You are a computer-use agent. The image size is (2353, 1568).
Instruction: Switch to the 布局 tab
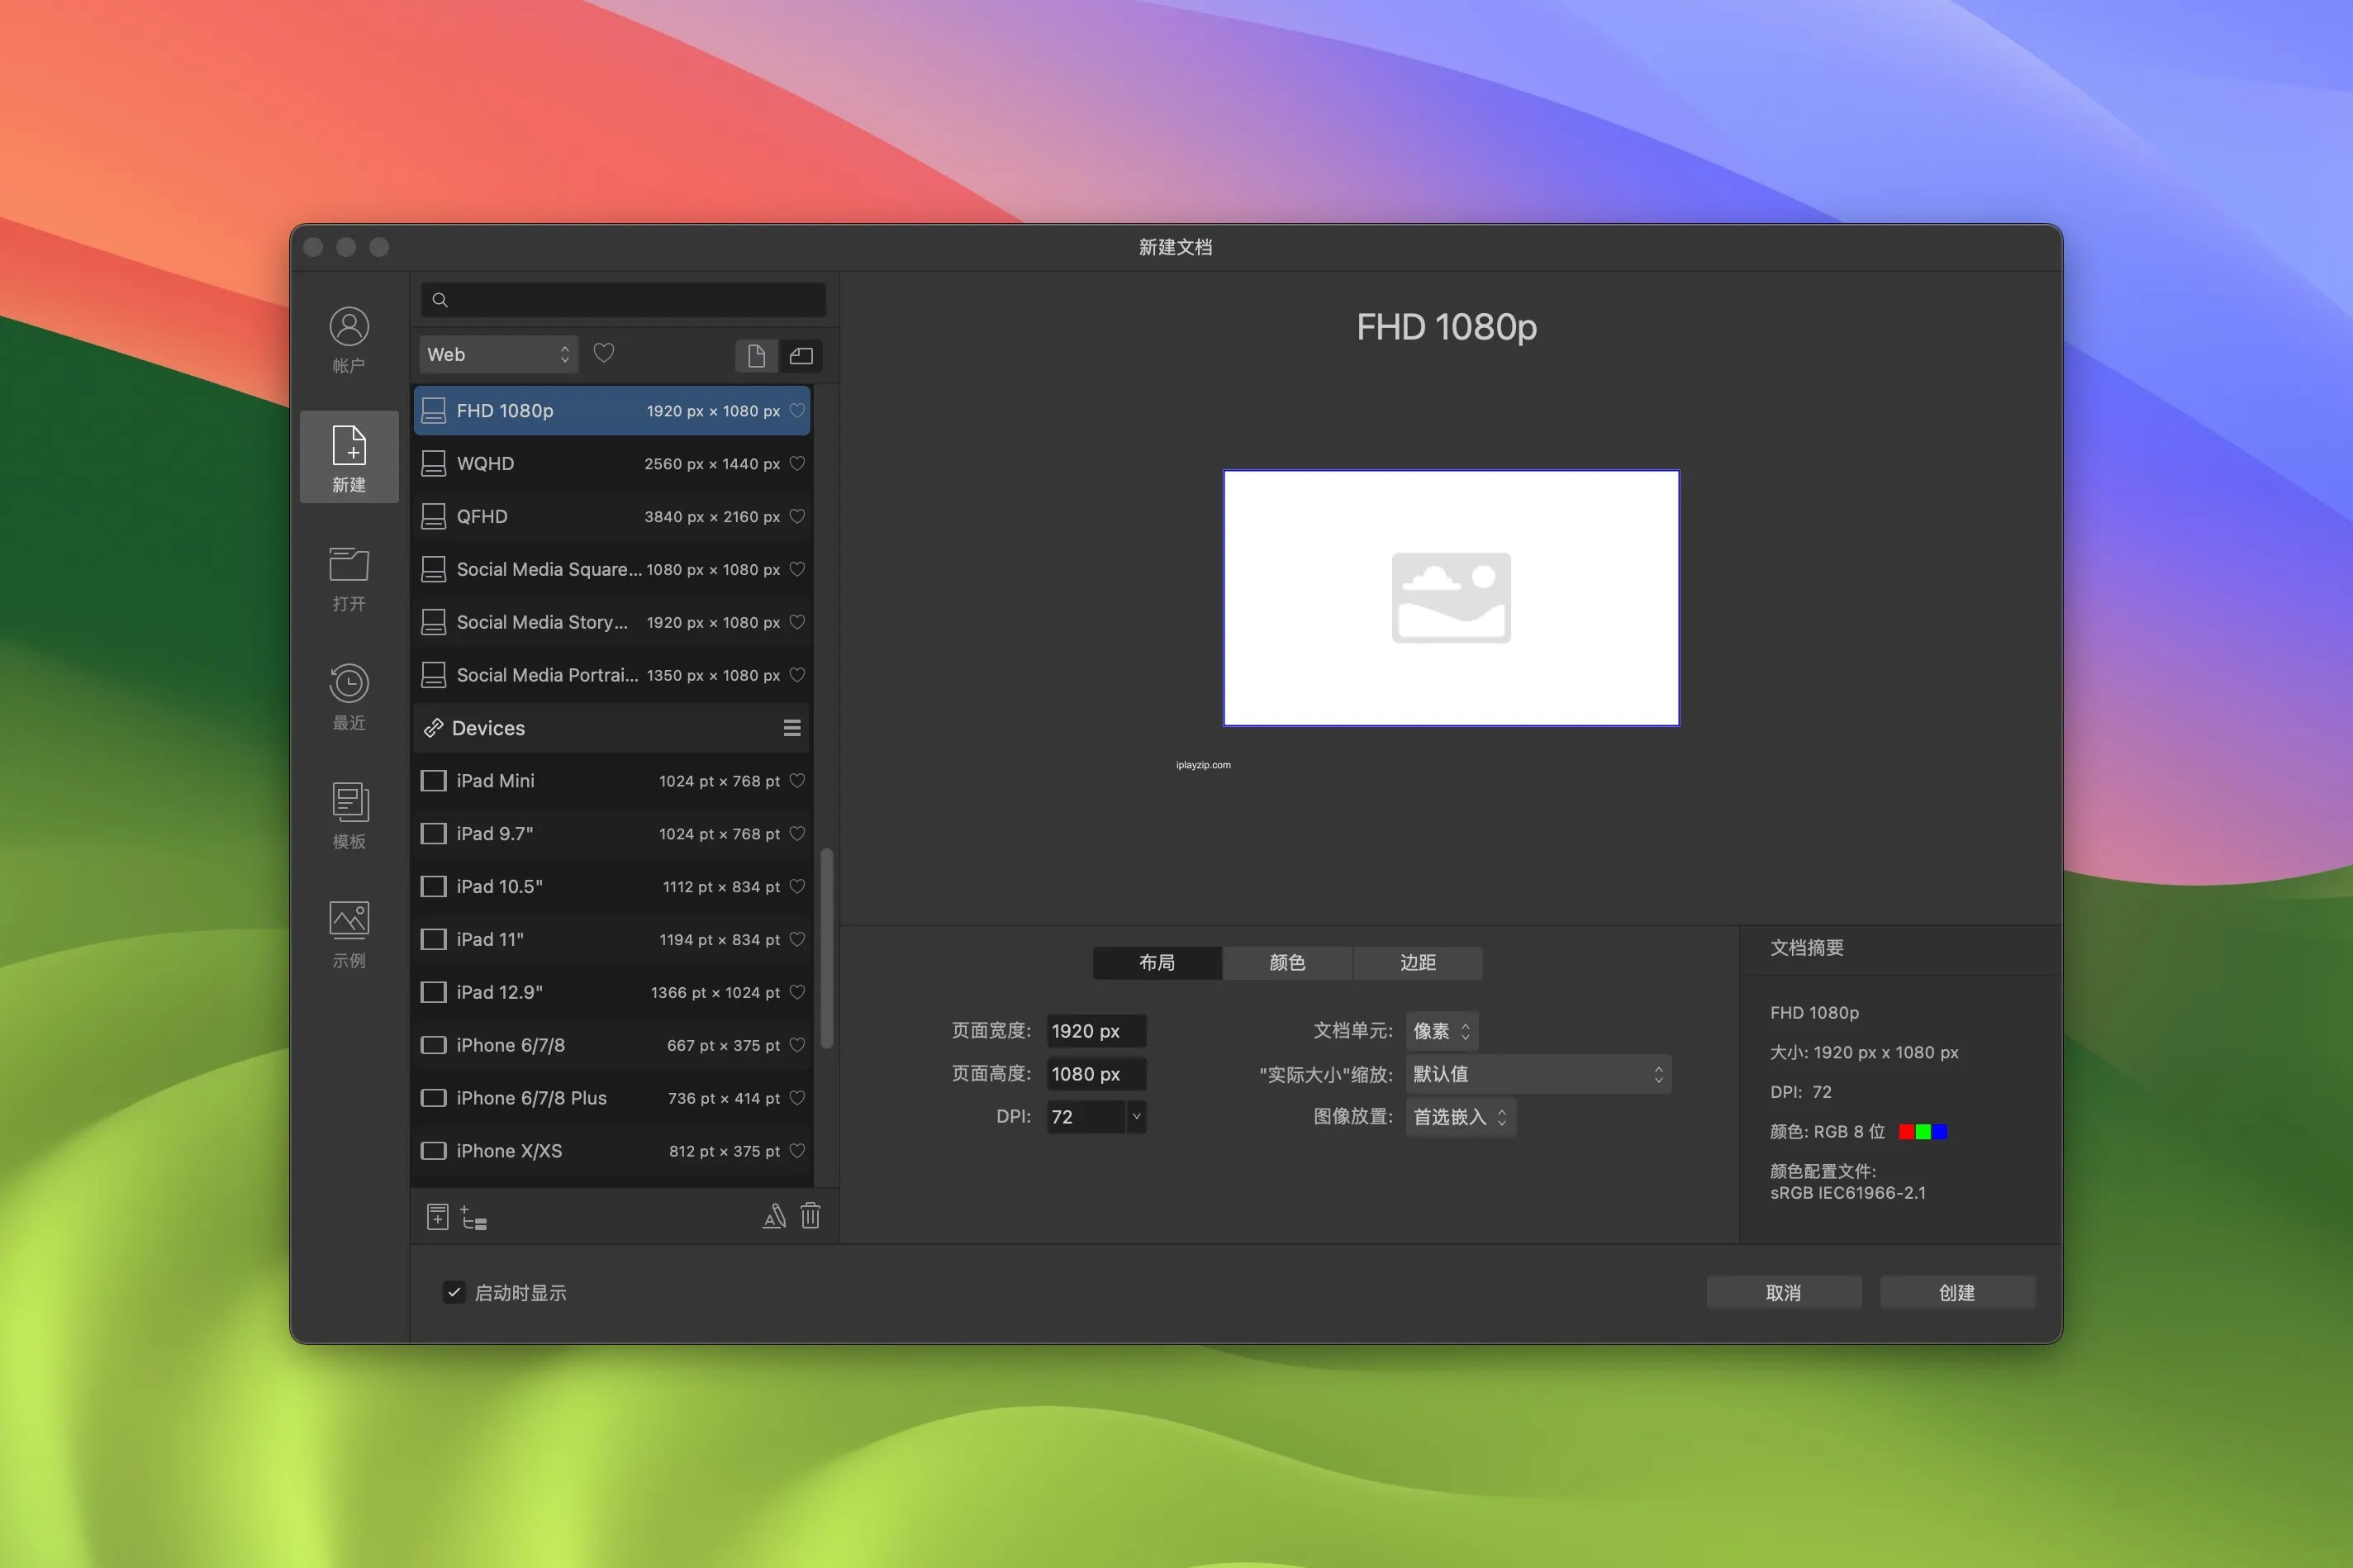tap(1157, 963)
